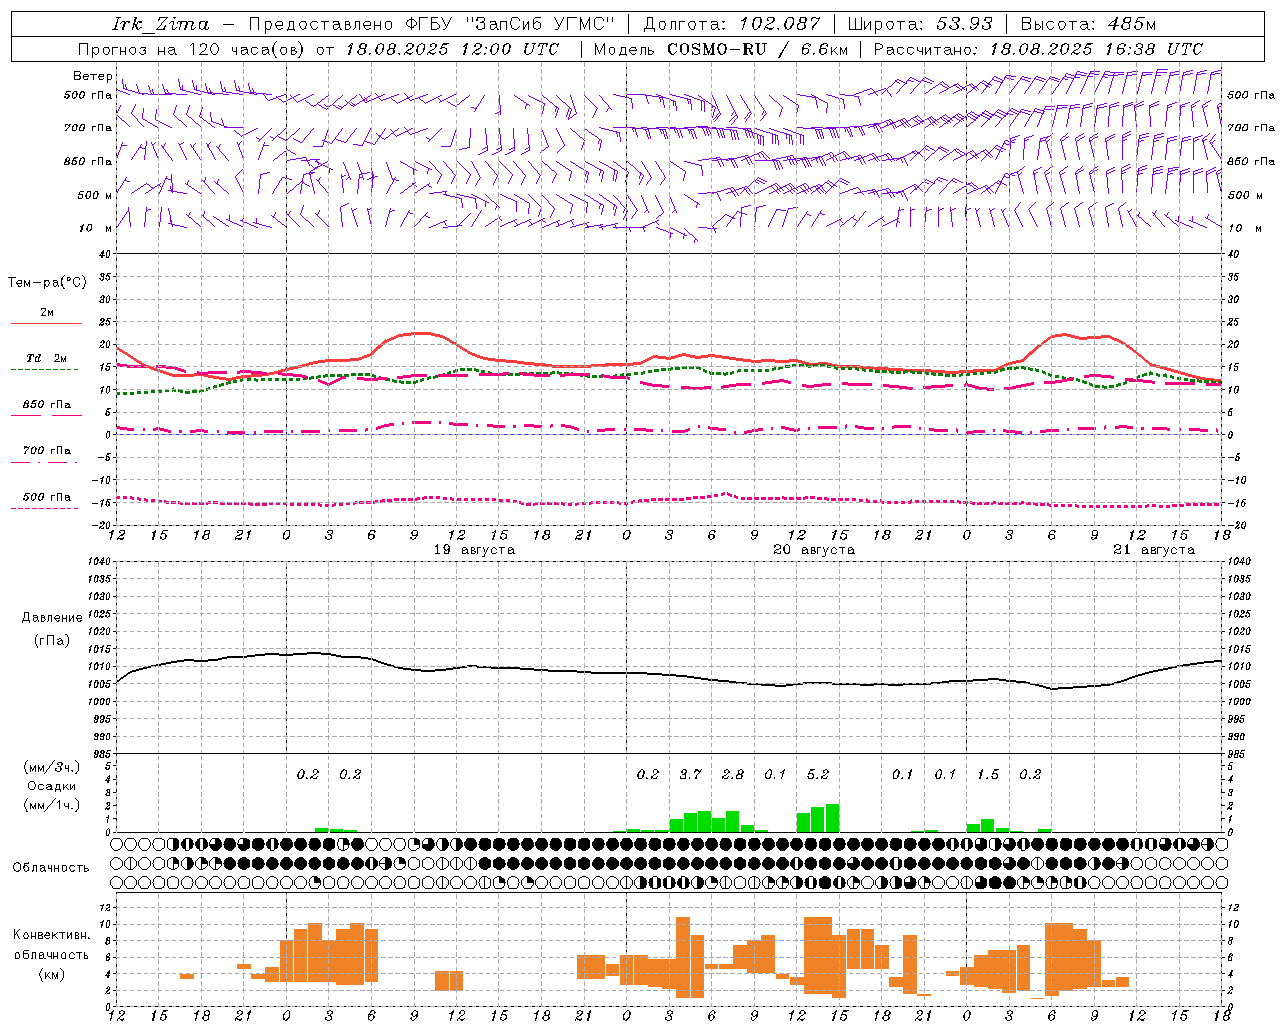Viewport: 1280px width, 1024px height.
Task: Click the "(мм/1ч.)" precipitation unit label
Action: (50, 805)
